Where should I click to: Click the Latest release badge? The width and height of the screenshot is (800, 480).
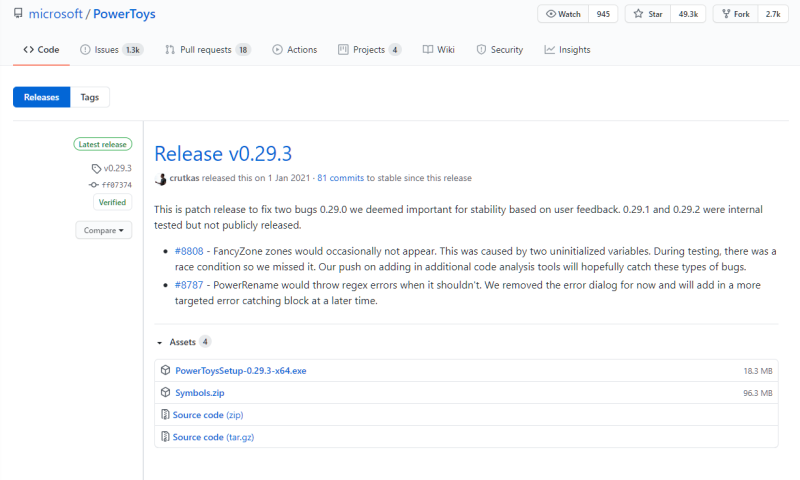pos(103,144)
